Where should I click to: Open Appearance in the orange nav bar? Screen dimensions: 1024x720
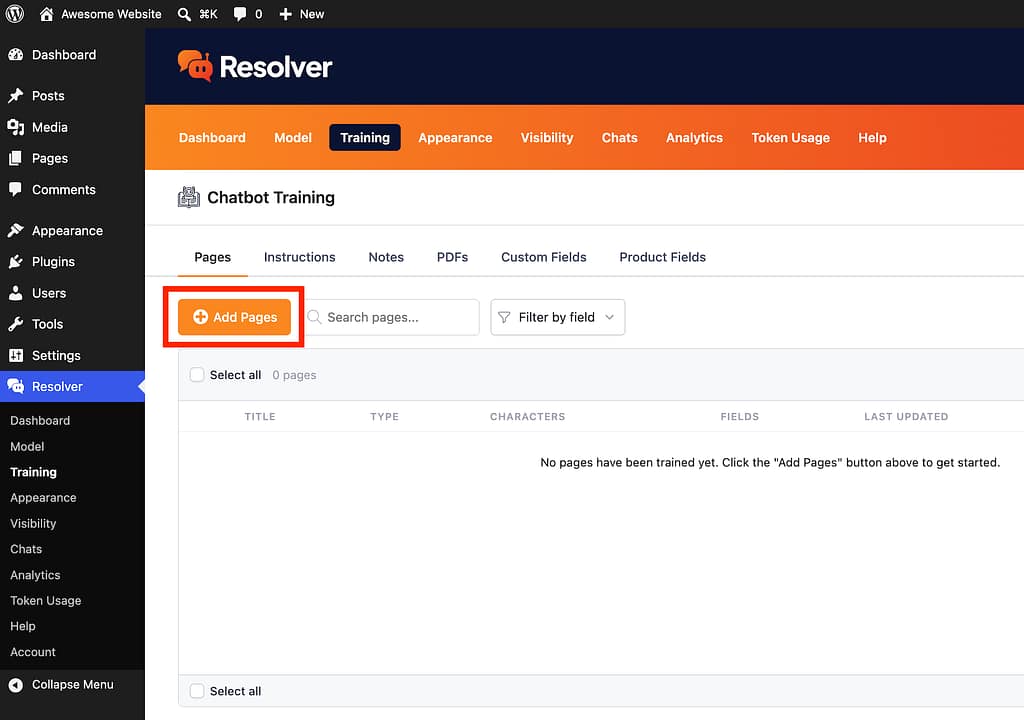[x=455, y=138]
